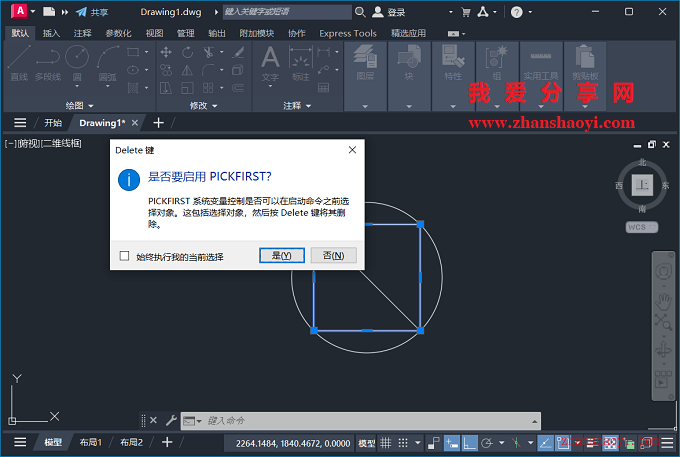Select the Move tool in 修改
Screen dimensions: 680x457
tap(166, 52)
